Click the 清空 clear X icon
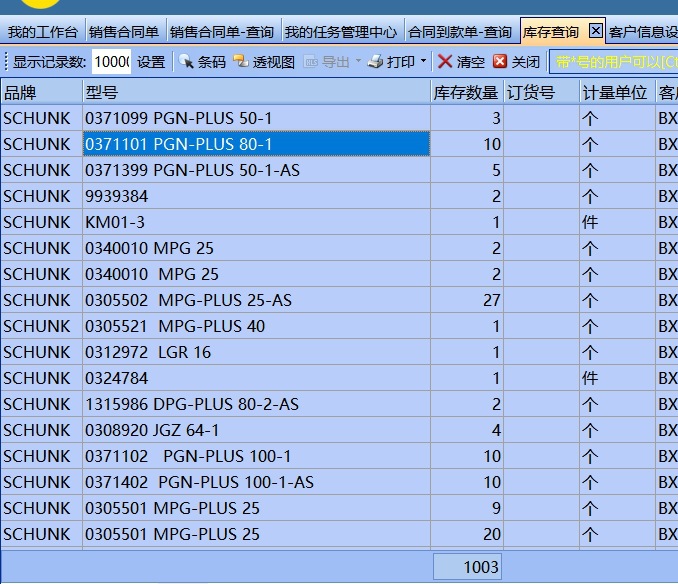Viewport: 678px width, 584px height. (x=446, y=62)
